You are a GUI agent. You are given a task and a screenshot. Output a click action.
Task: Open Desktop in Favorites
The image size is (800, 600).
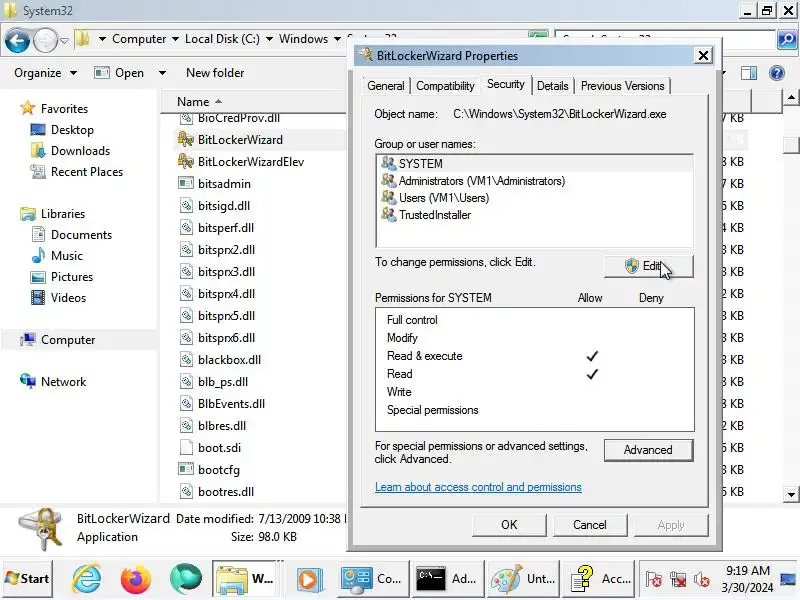pos(72,130)
